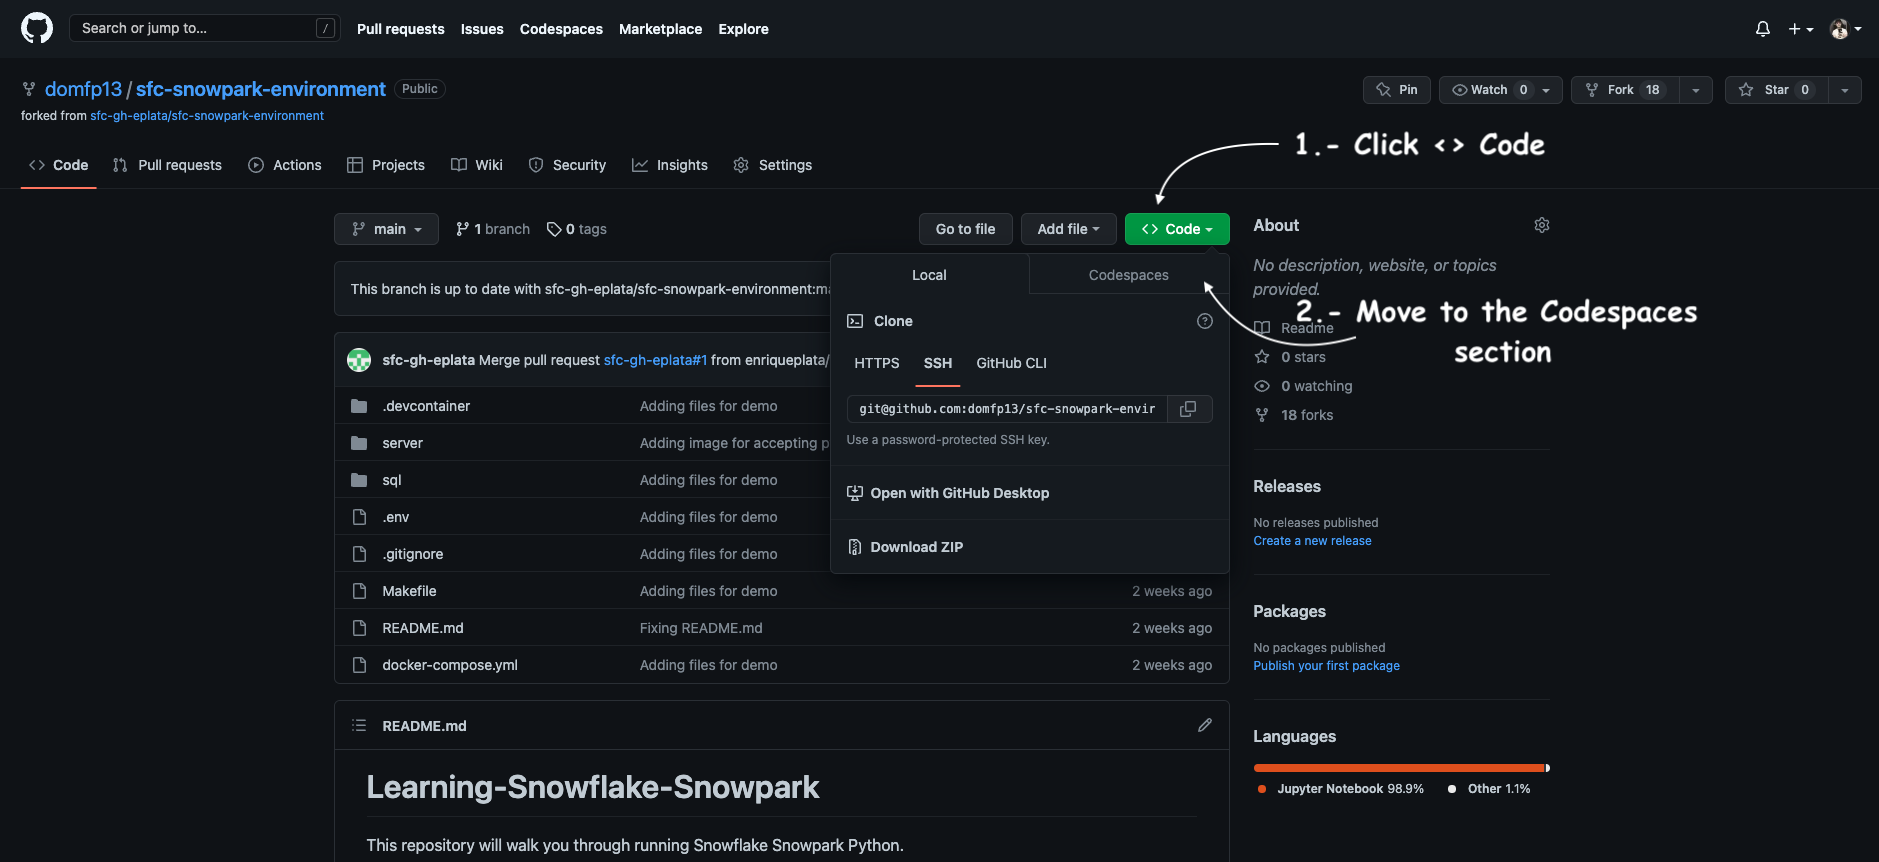Image resolution: width=1879 pixels, height=862 pixels.
Task: Expand the Star lists dropdown arrow
Action: tap(1845, 90)
